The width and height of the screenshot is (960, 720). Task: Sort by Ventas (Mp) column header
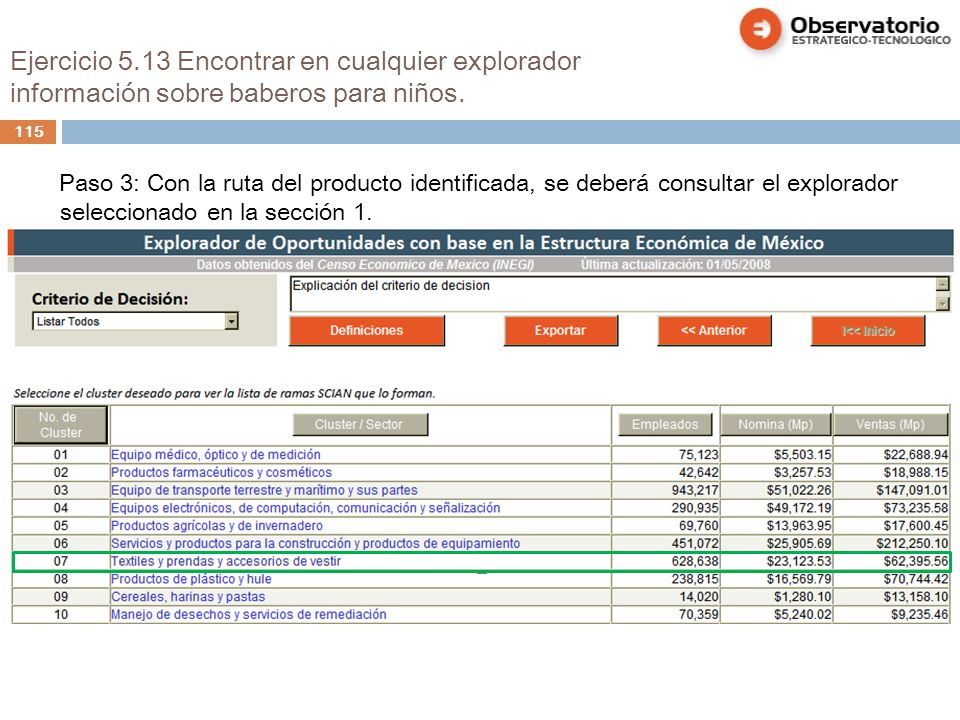890,424
